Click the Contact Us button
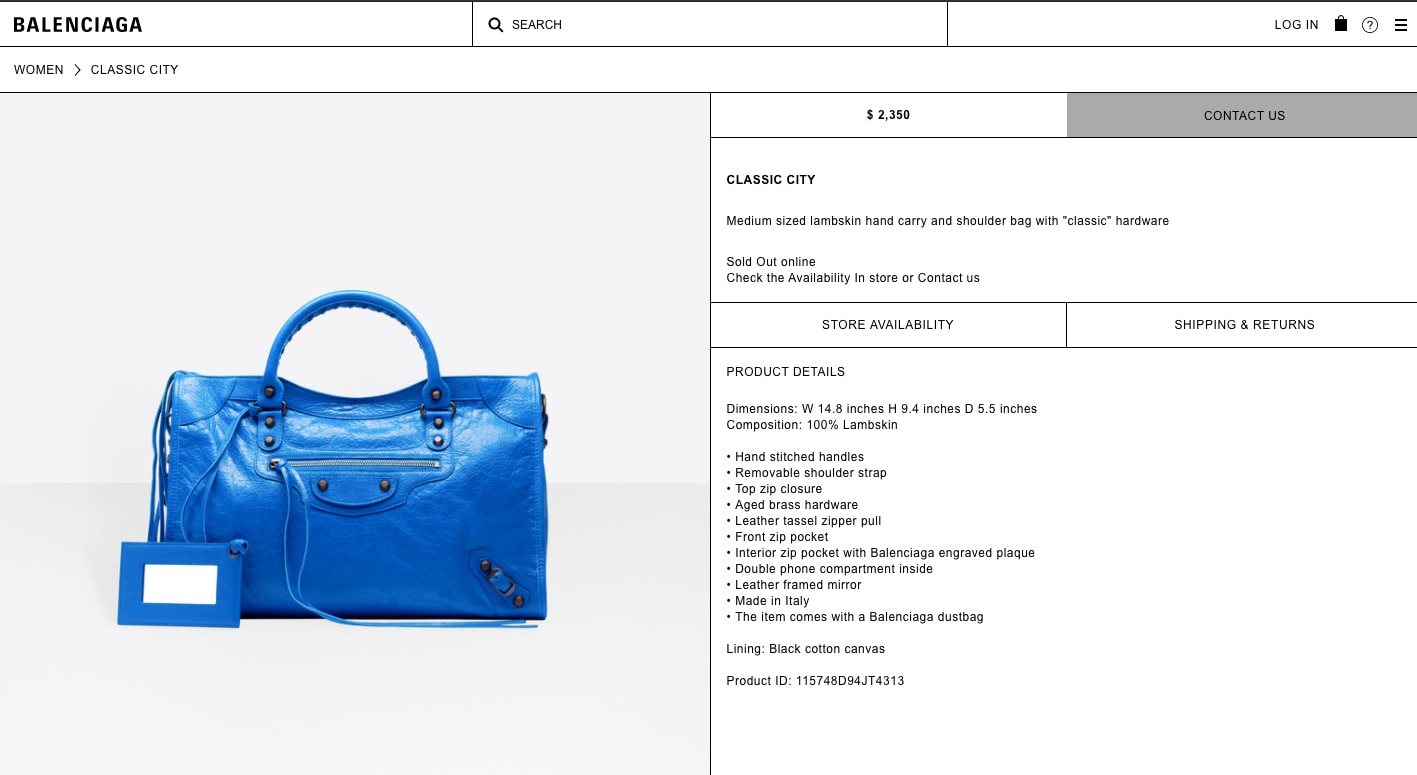 [1242, 115]
